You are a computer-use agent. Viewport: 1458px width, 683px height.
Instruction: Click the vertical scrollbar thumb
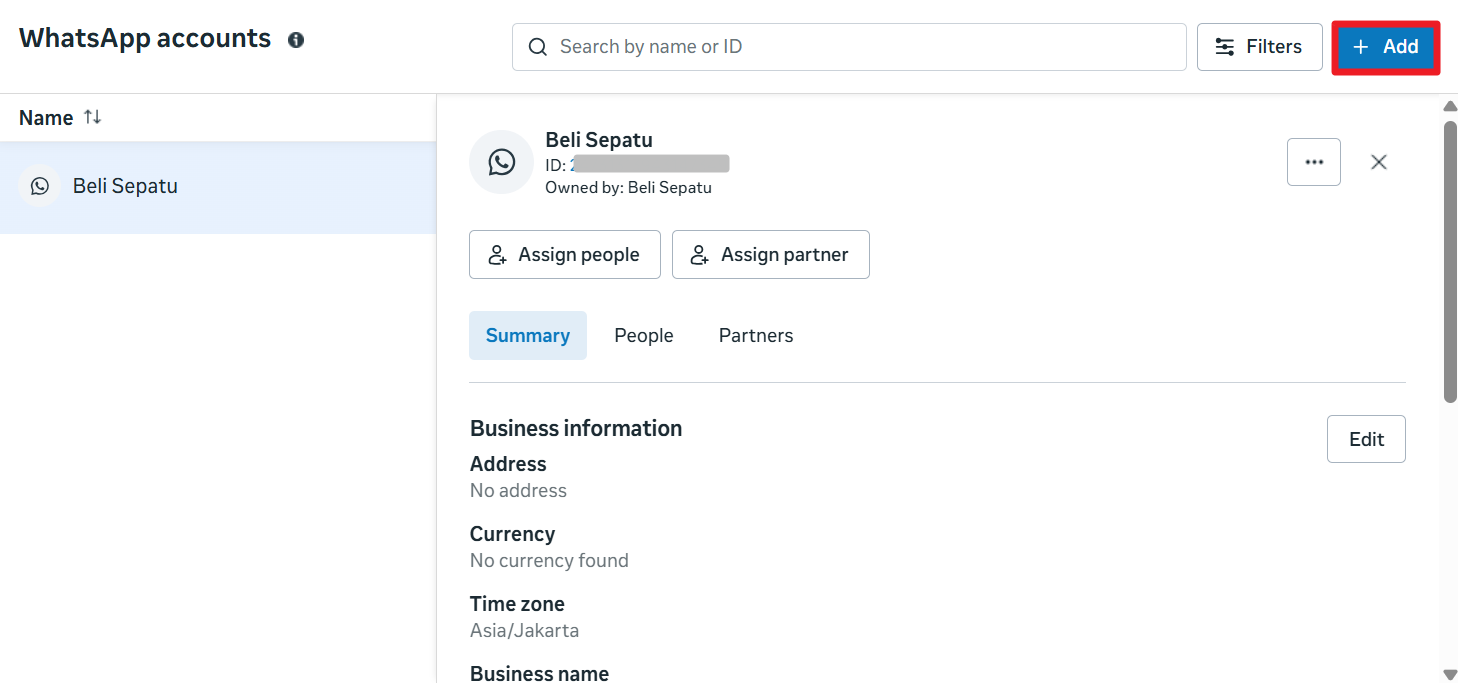[1450, 260]
